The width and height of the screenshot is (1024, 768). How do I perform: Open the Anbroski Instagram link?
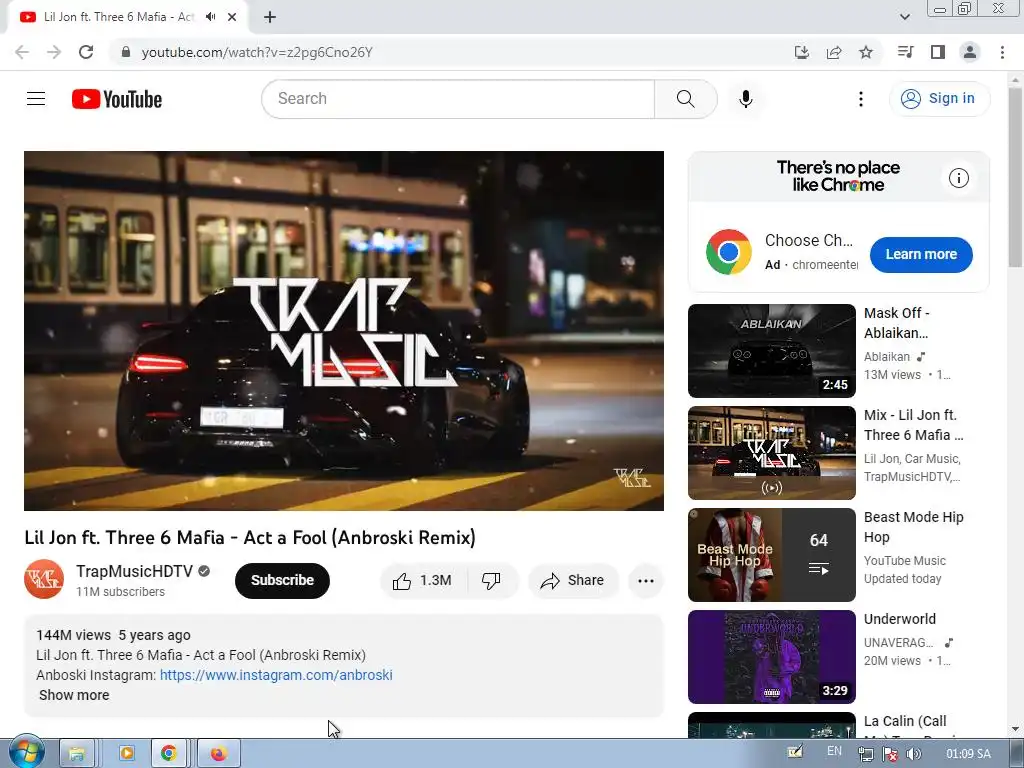pos(276,675)
